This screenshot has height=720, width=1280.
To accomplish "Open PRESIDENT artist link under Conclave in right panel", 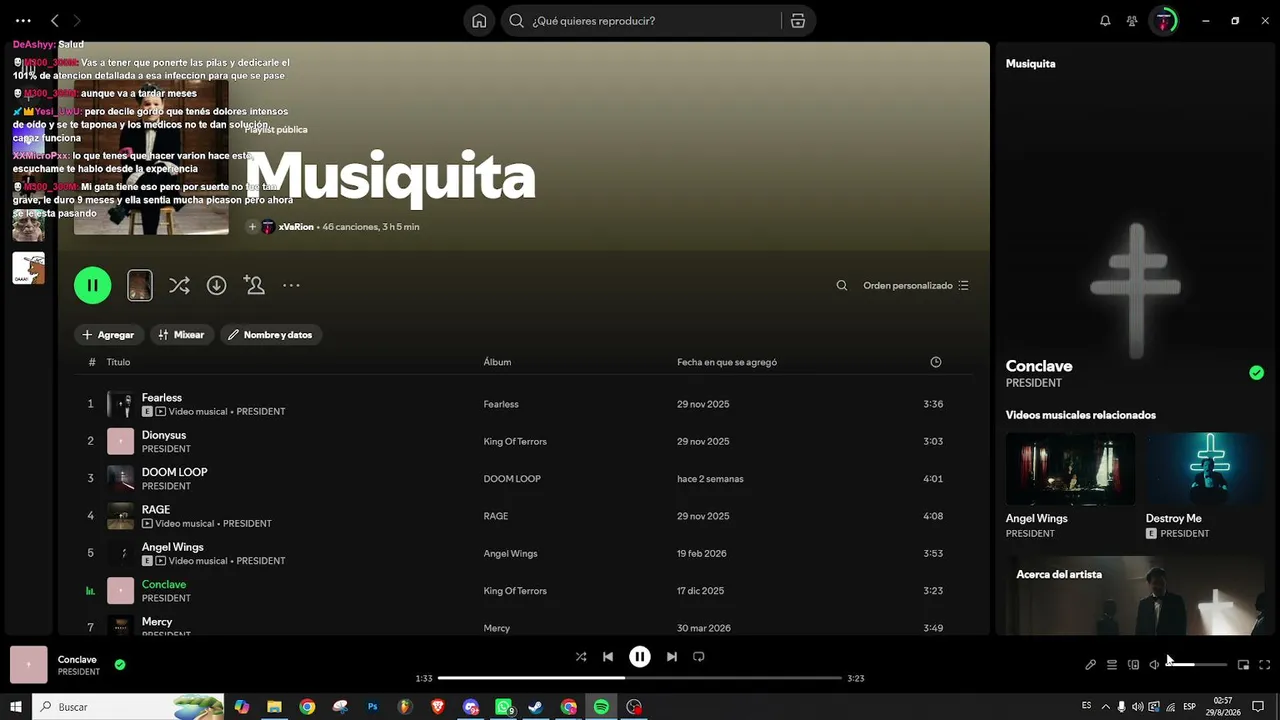I will (x=1034, y=383).
